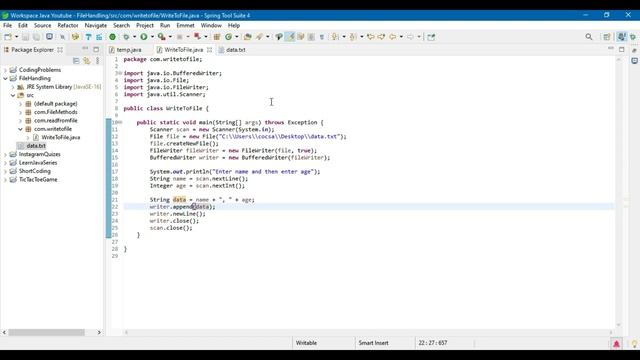The image size is (640, 360).
Task: Click the Last Edit Location arrow icon
Action: 370,37
